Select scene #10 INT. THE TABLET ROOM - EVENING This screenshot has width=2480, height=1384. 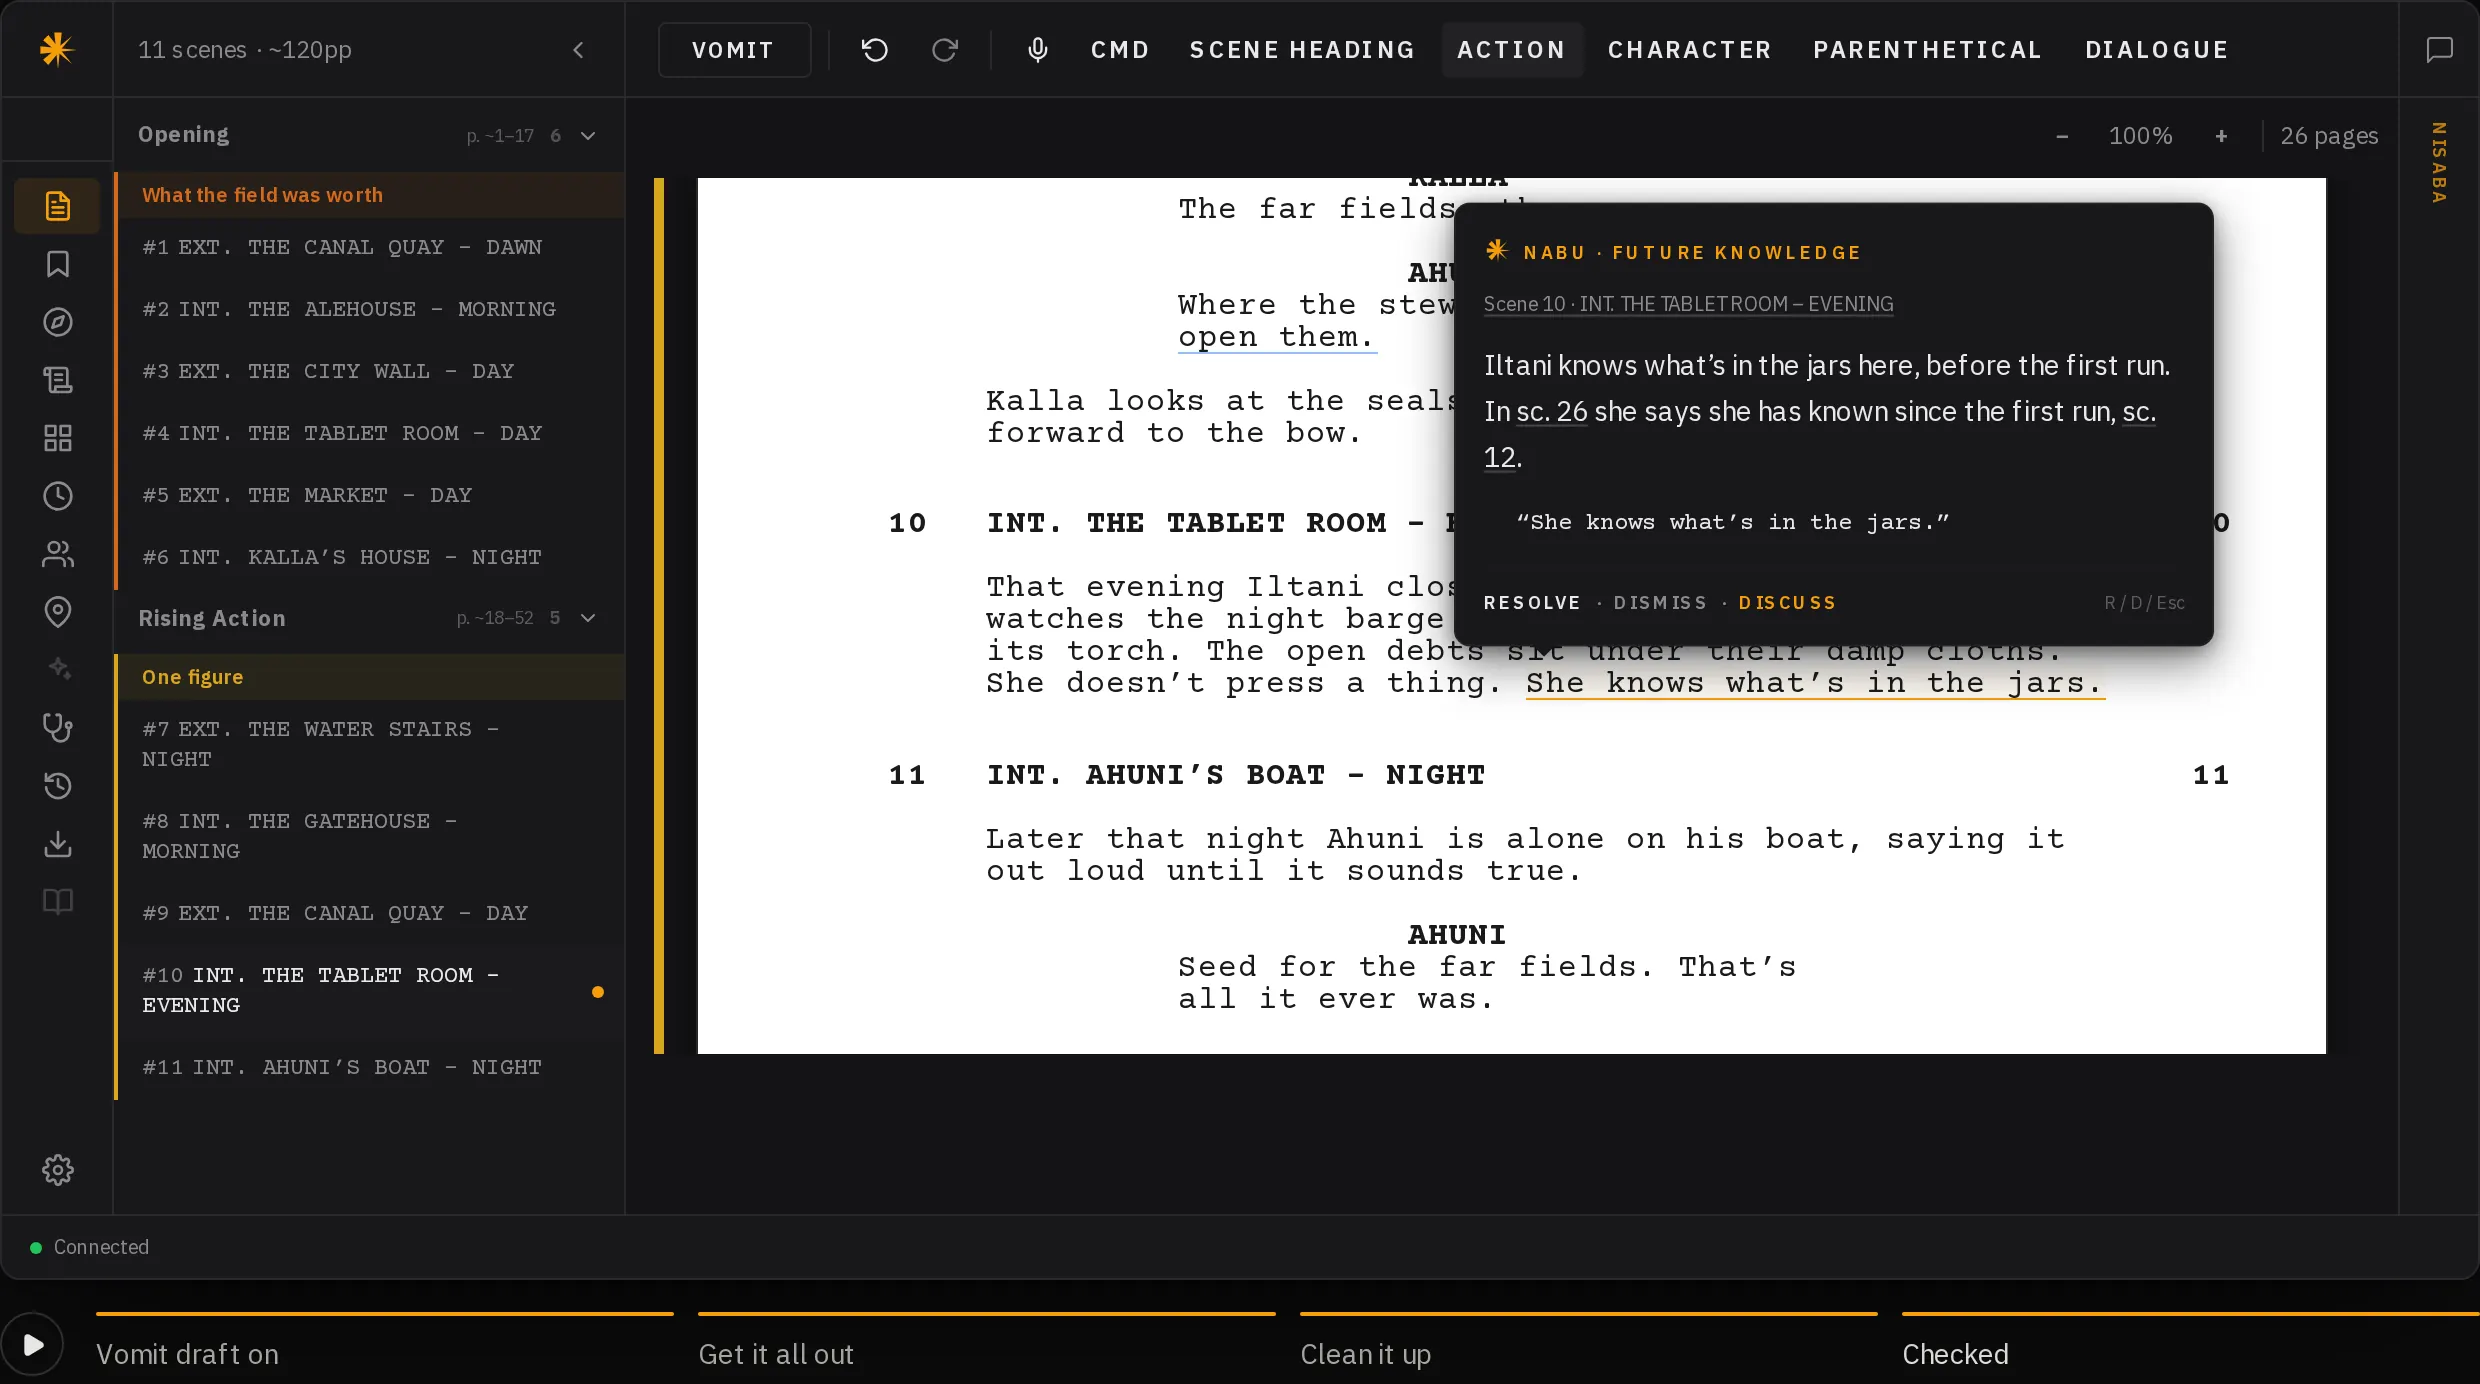coord(370,990)
